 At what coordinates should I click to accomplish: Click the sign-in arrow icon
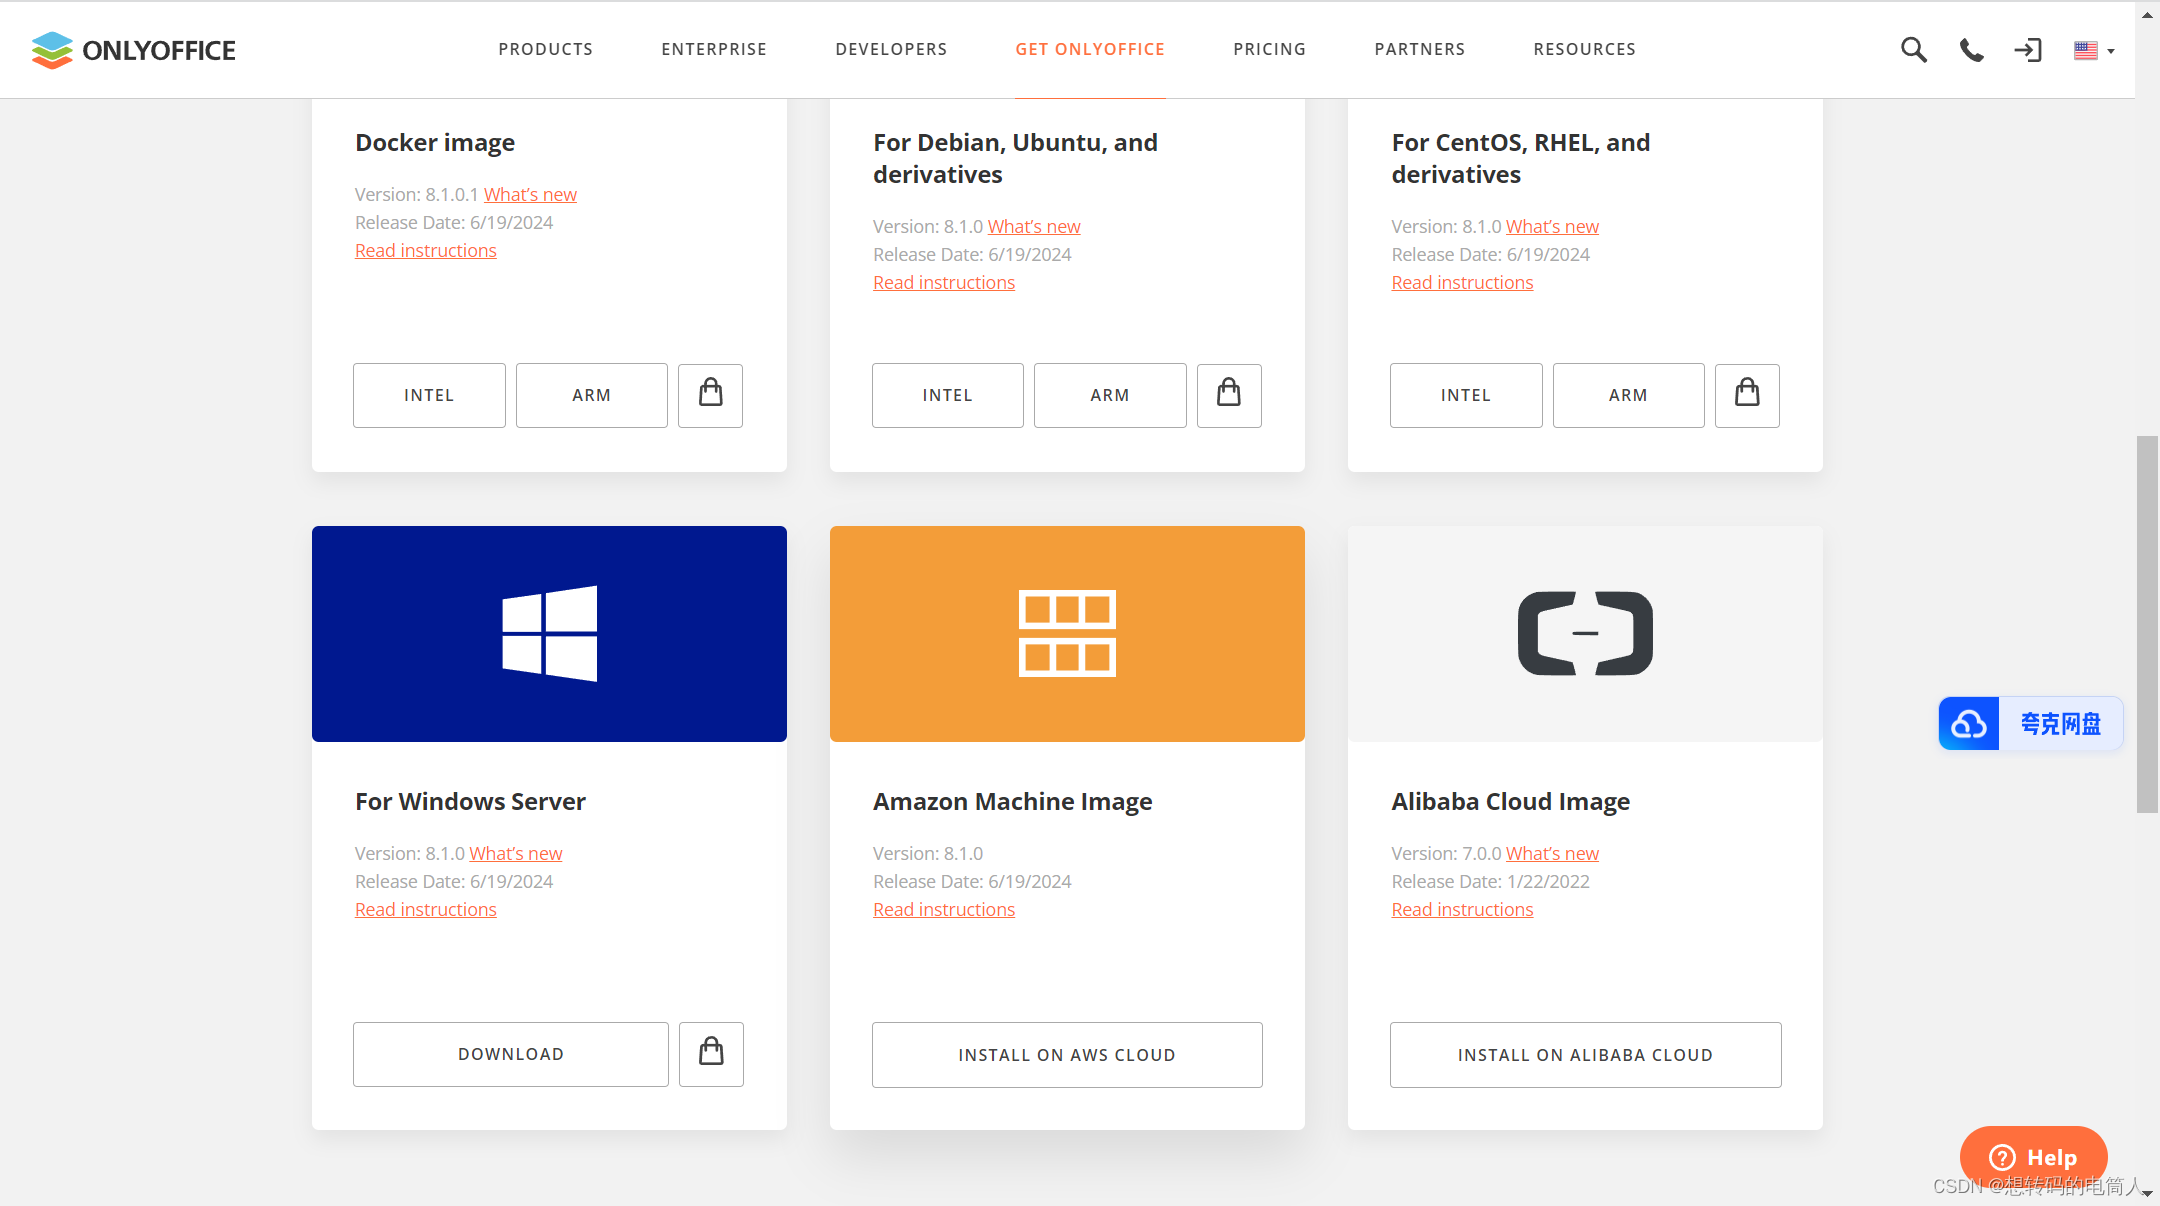(x=2028, y=50)
